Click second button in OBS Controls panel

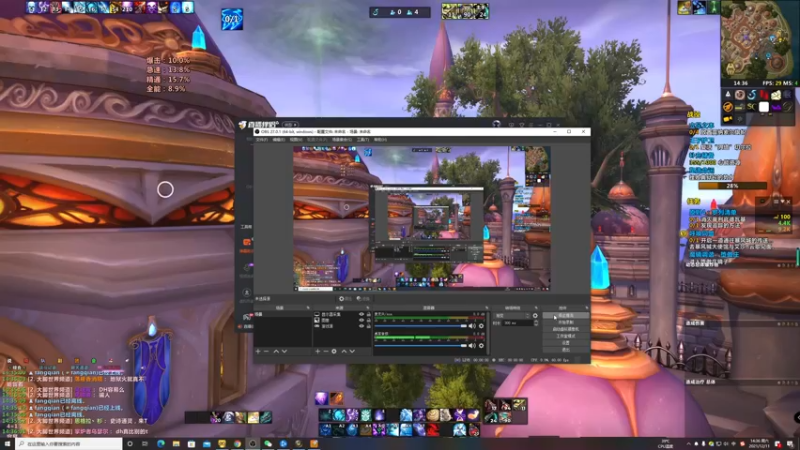click(566, 322)
